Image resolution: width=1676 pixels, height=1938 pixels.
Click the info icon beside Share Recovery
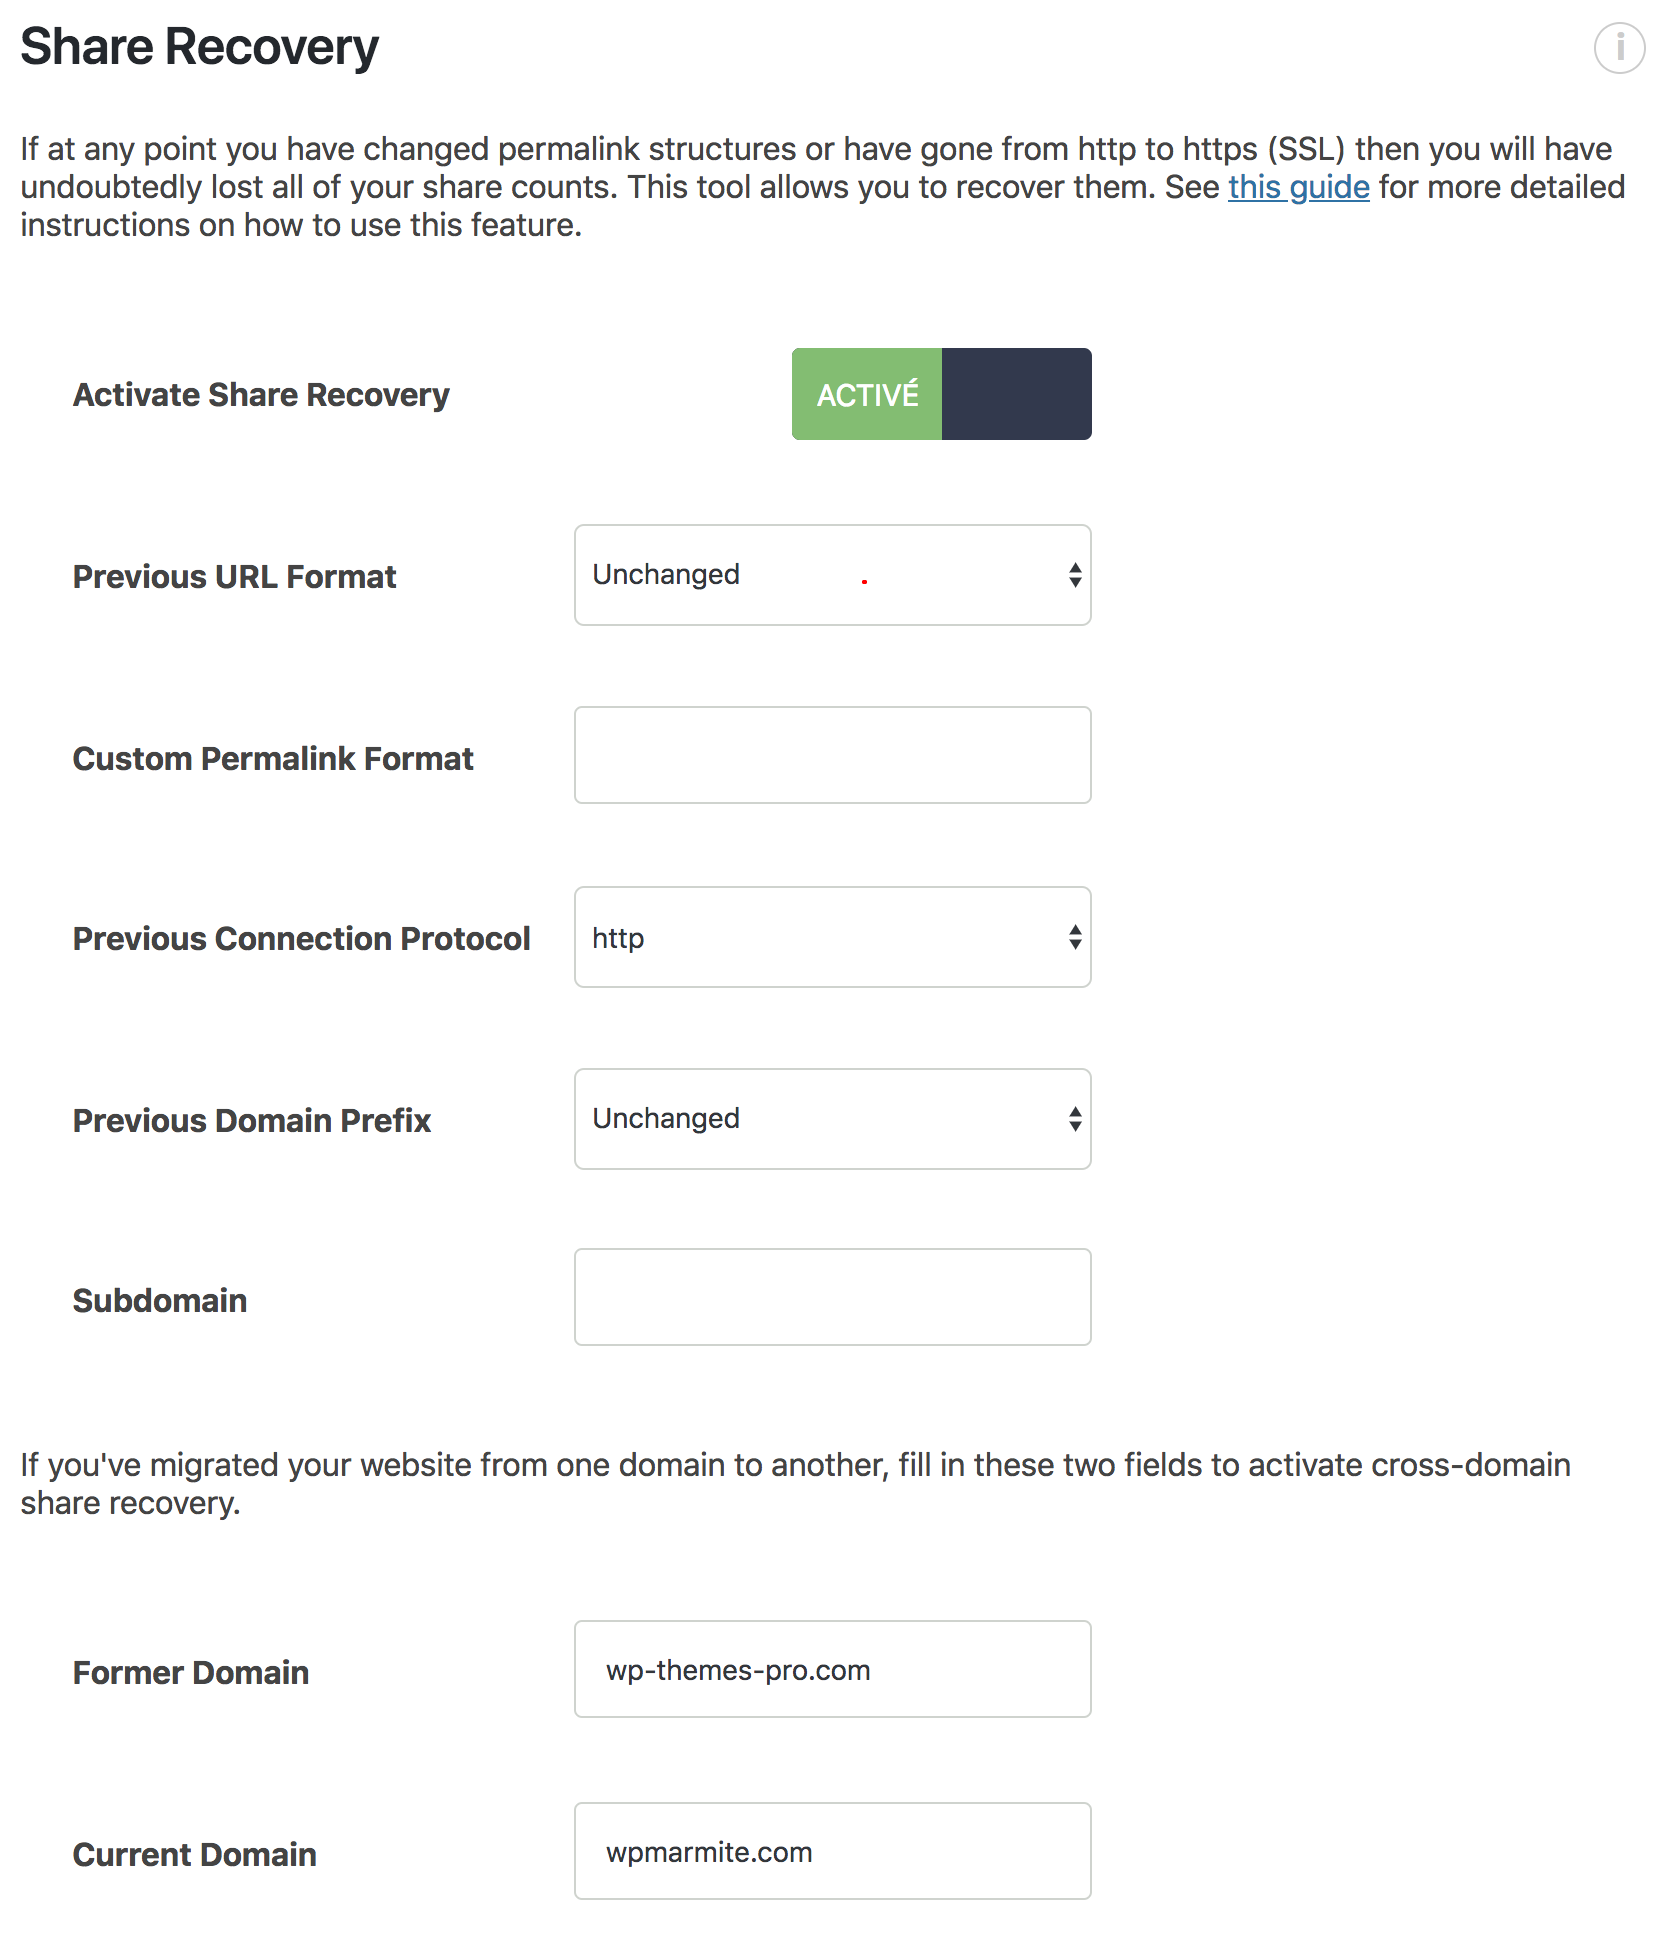click(x=1619, y=48)
